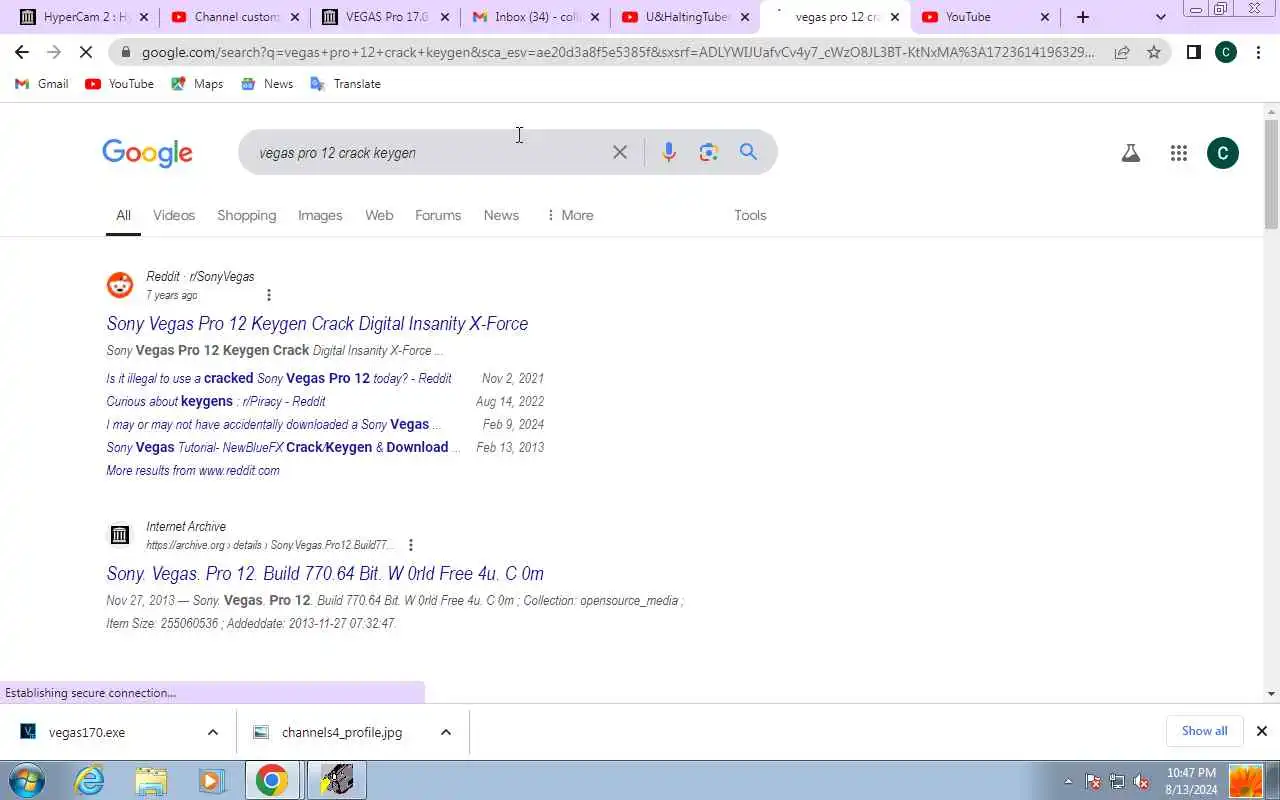The width and height of the screenshot is (1280, 800).
Task: Select Web search filter
Action: pos(379,215)
